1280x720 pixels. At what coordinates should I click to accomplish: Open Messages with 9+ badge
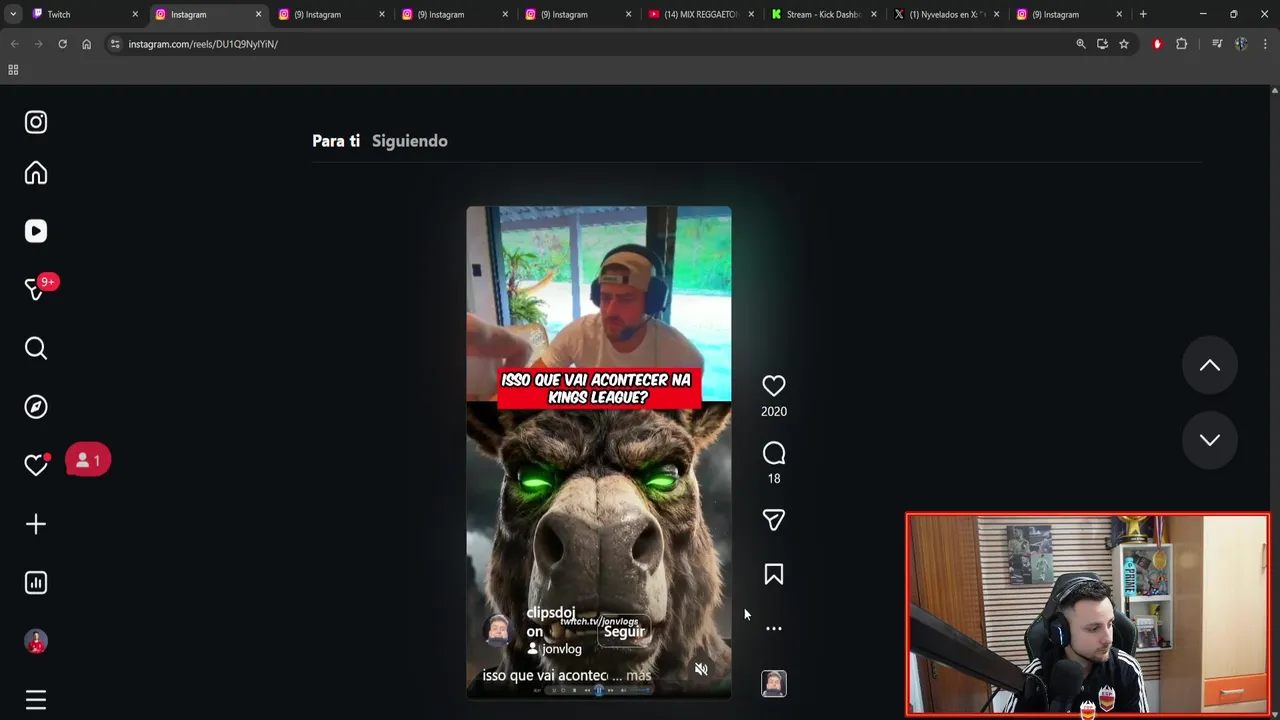click(38, 288)
